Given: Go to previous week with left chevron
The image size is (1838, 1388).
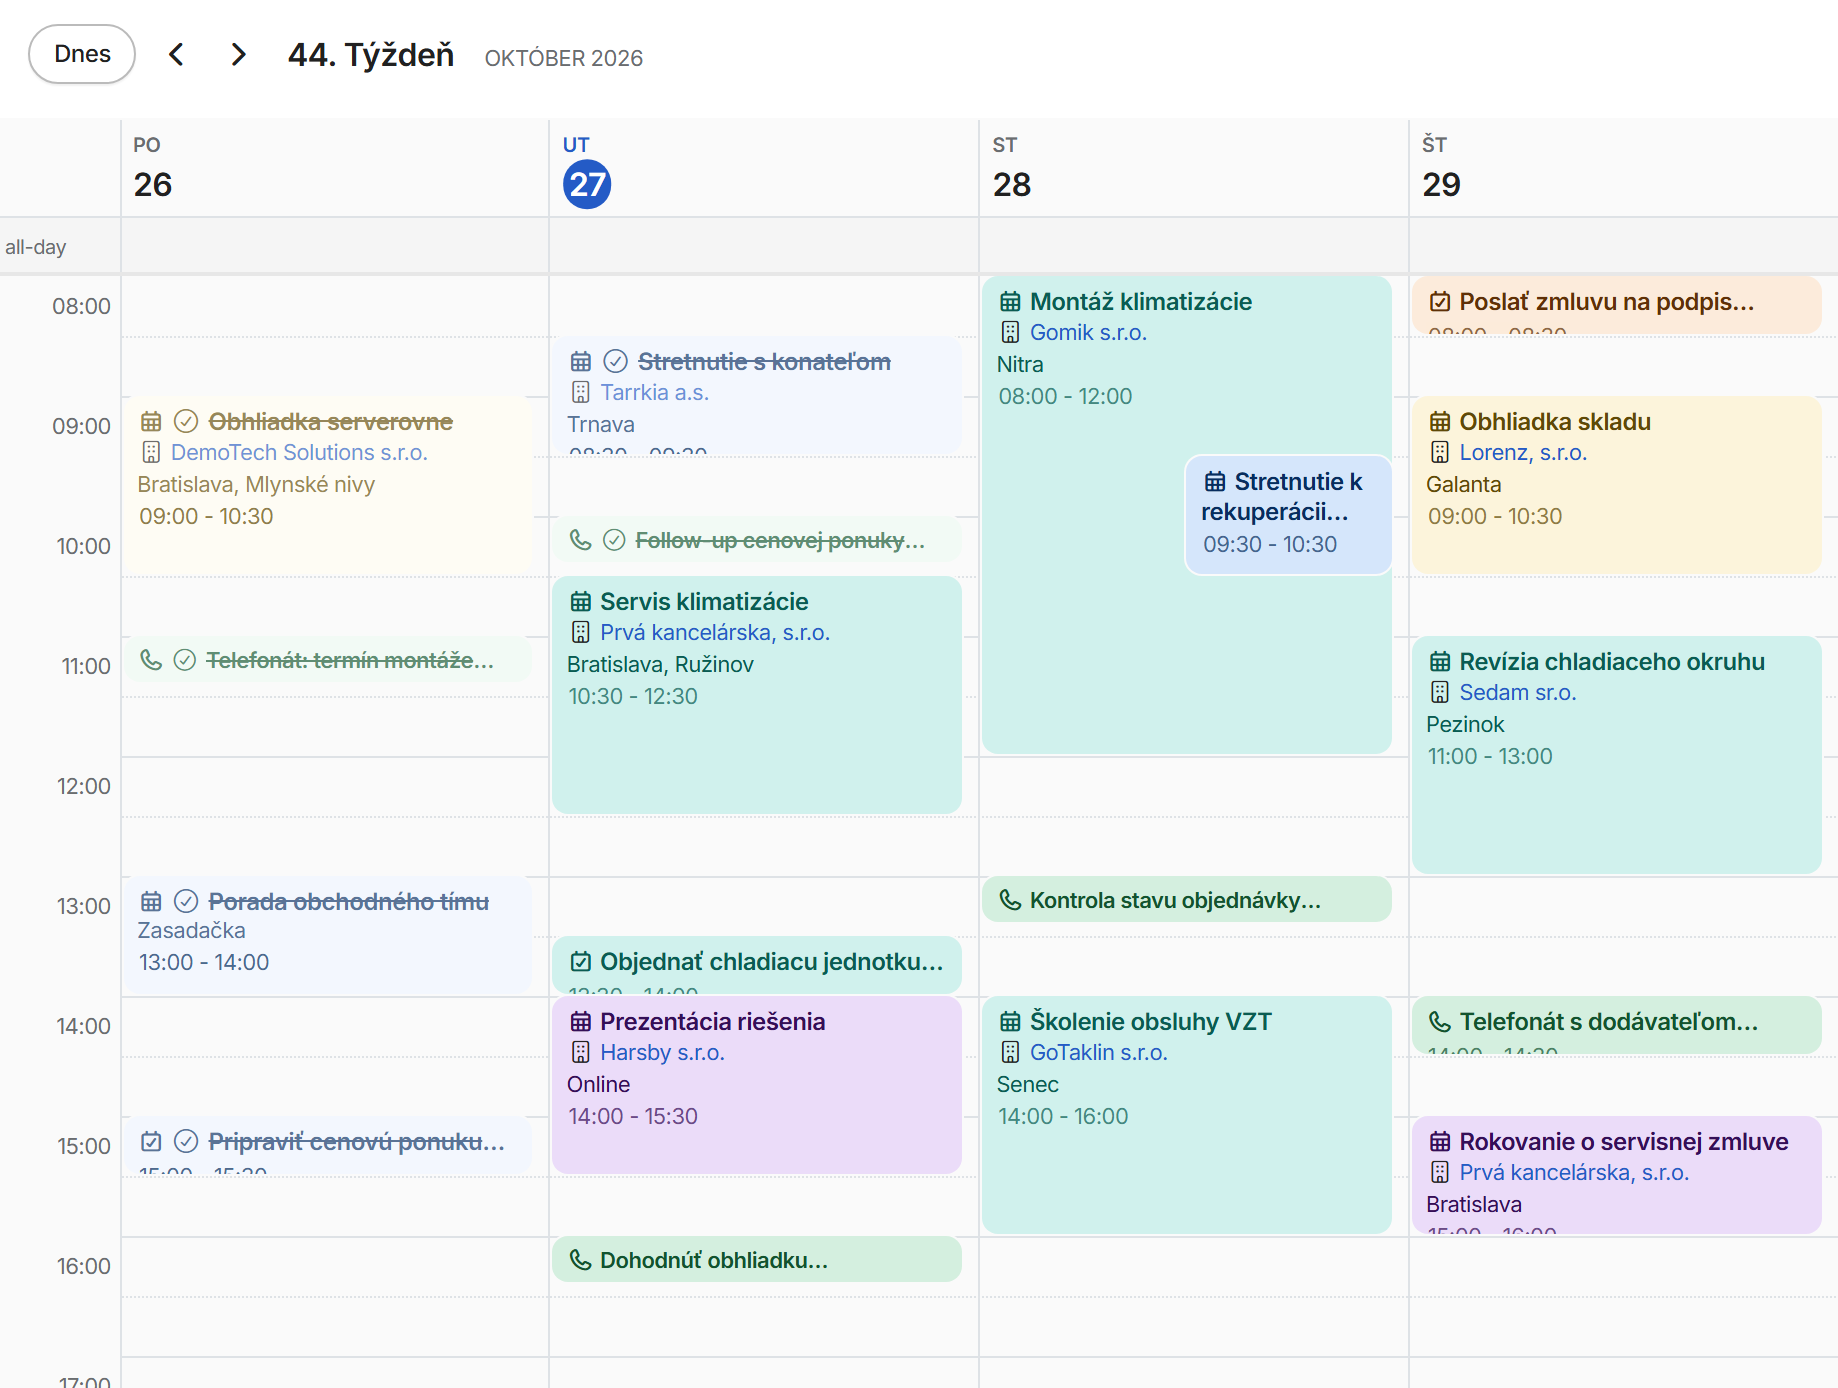Looking at the screenshot, I should 176,54.
